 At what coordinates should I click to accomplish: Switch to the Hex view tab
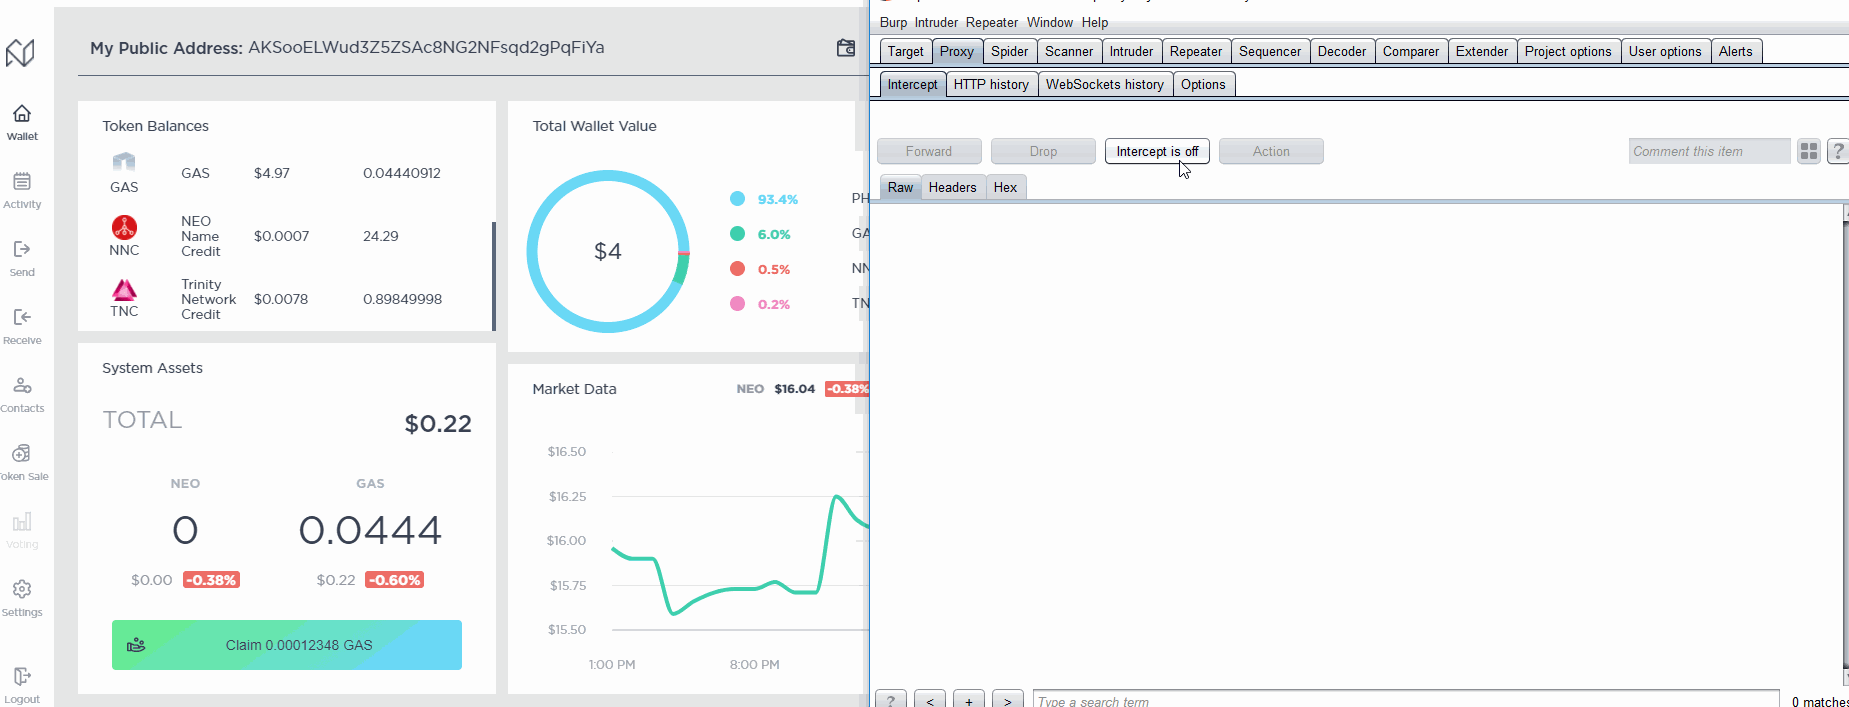pos(1005,187)
